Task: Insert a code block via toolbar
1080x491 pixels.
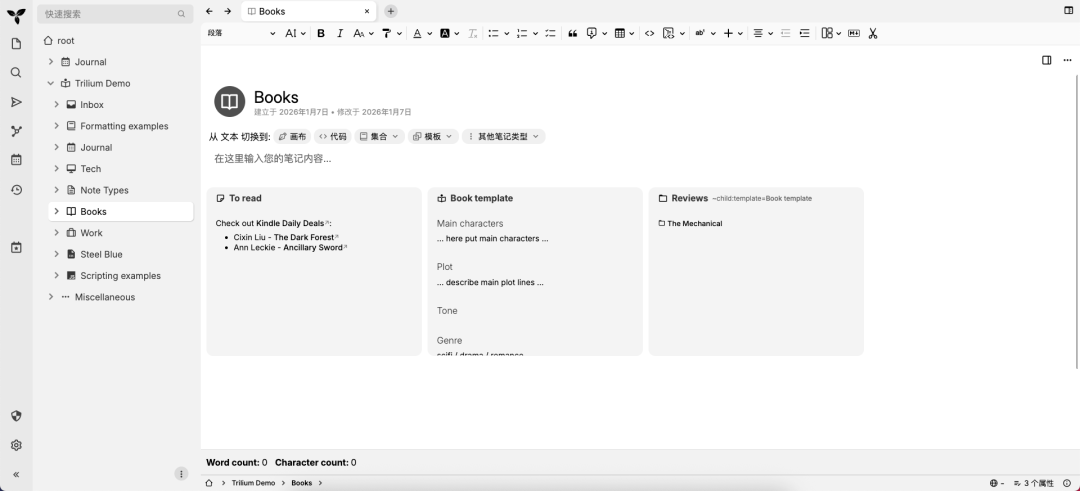Action: tap(649, 33)
